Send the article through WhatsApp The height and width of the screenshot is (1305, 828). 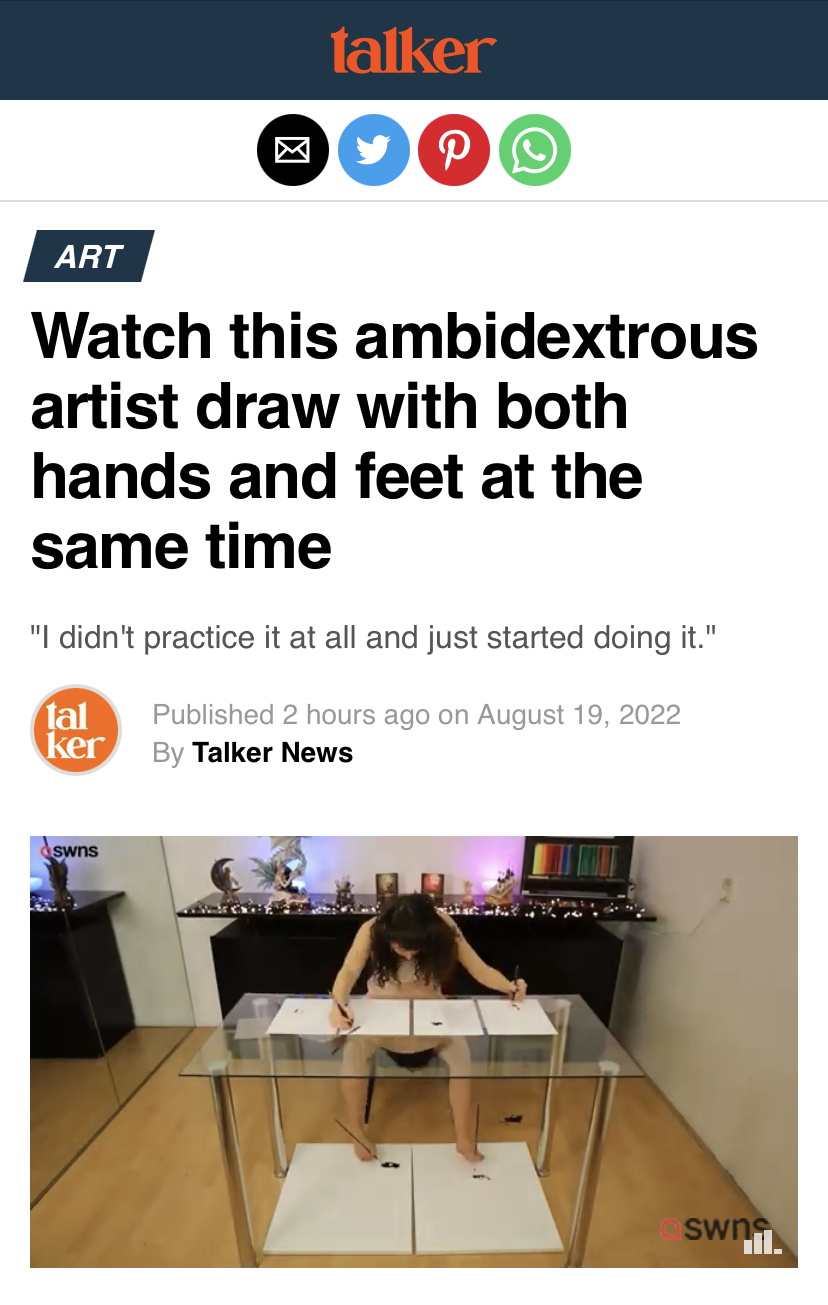click(x=534, y=150)
